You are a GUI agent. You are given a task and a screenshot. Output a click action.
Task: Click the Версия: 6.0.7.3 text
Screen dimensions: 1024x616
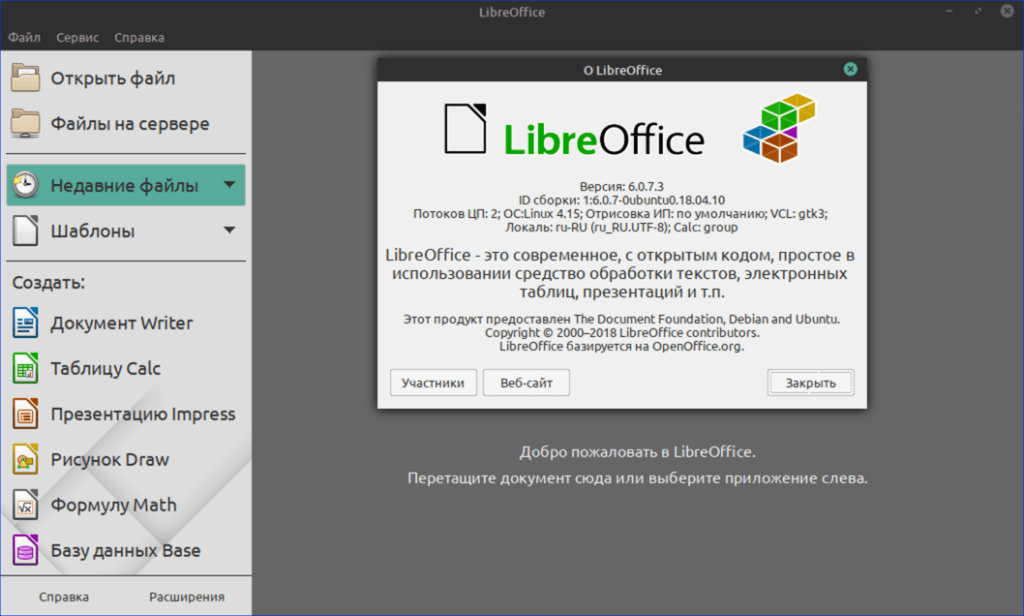pos(622,186)
